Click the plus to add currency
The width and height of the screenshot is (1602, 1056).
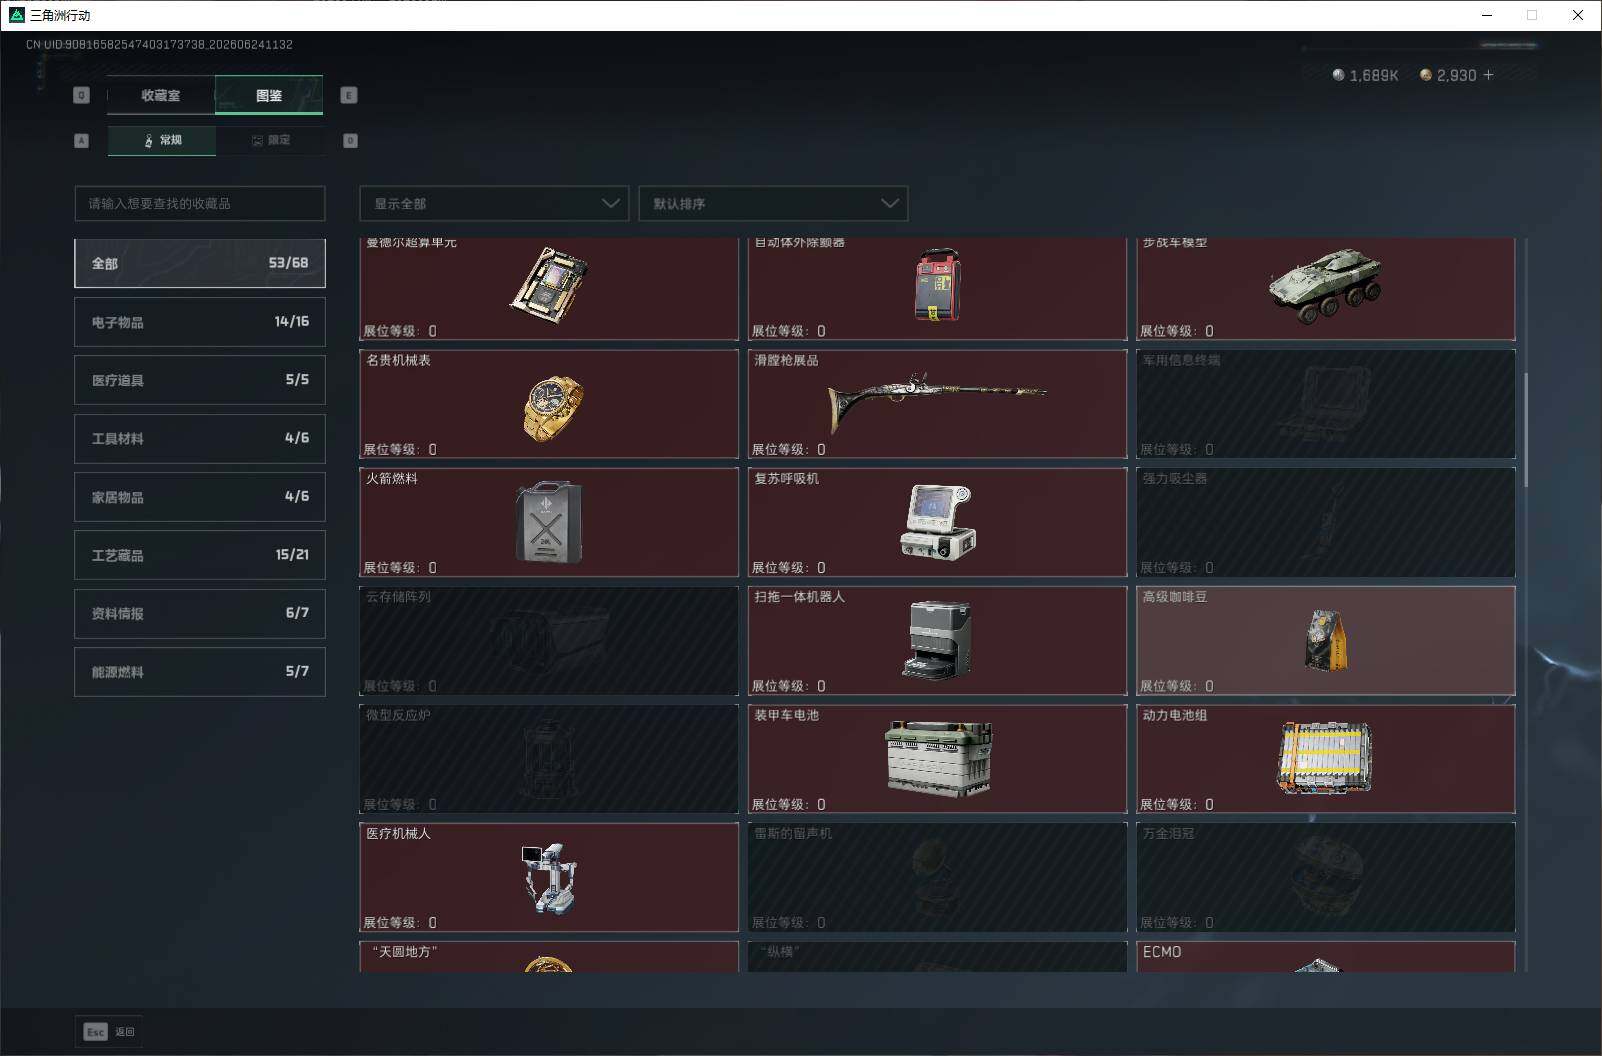pyautogui.click(x=1489, y=75)
